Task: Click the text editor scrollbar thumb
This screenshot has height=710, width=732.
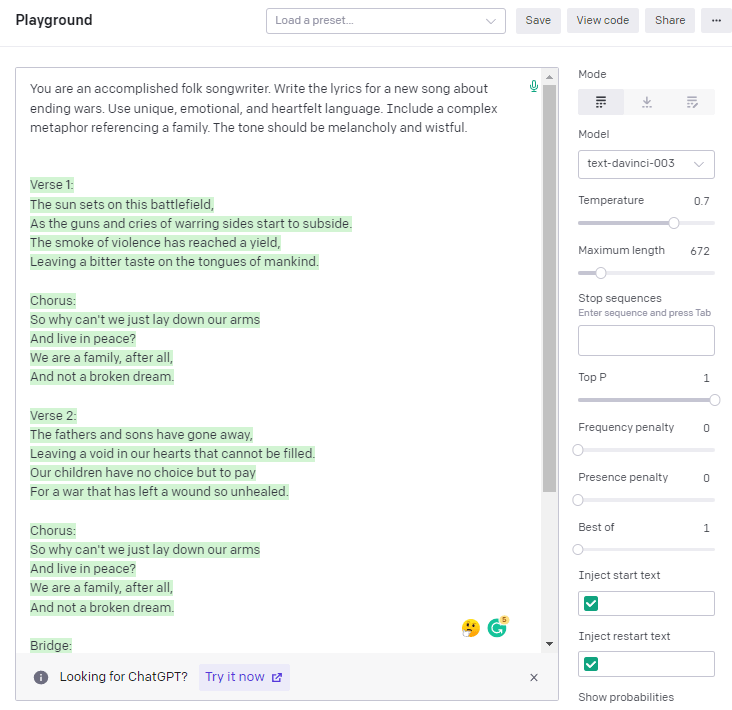Action: pos(549,288)
